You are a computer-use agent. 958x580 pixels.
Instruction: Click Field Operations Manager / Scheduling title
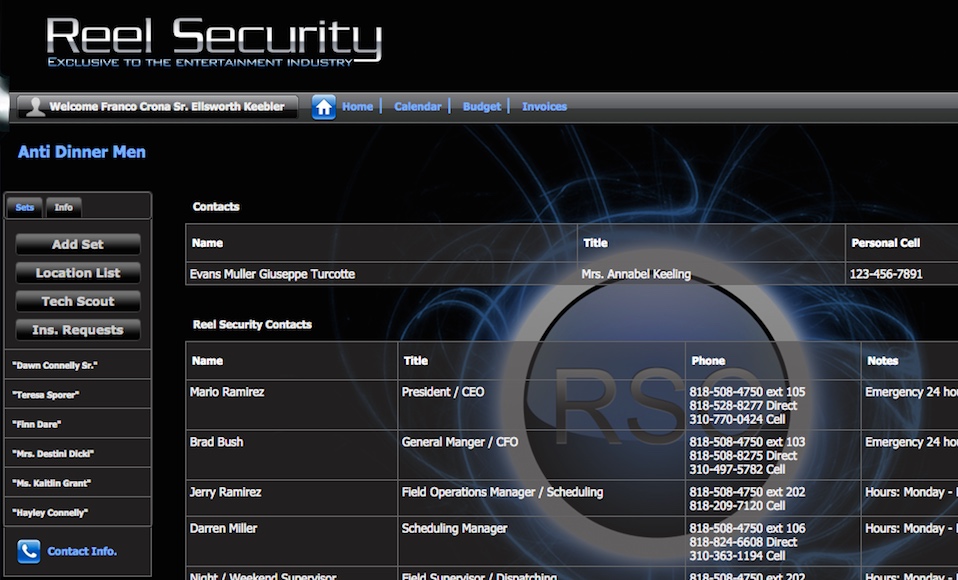(502, 492)
